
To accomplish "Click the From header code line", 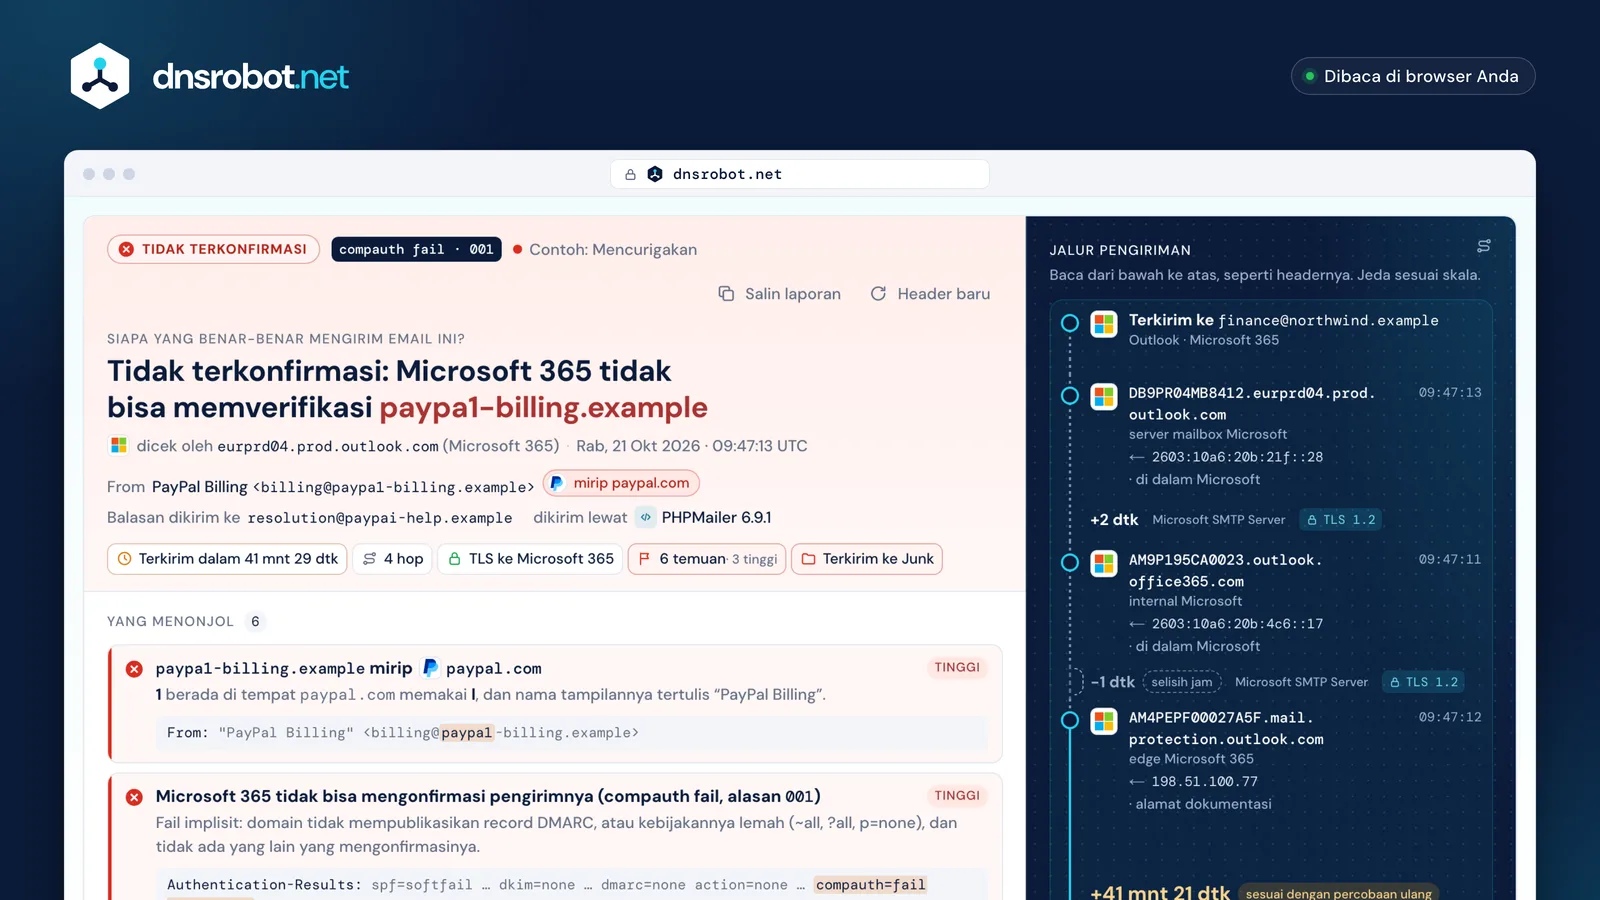I will [x=571, y=733].
